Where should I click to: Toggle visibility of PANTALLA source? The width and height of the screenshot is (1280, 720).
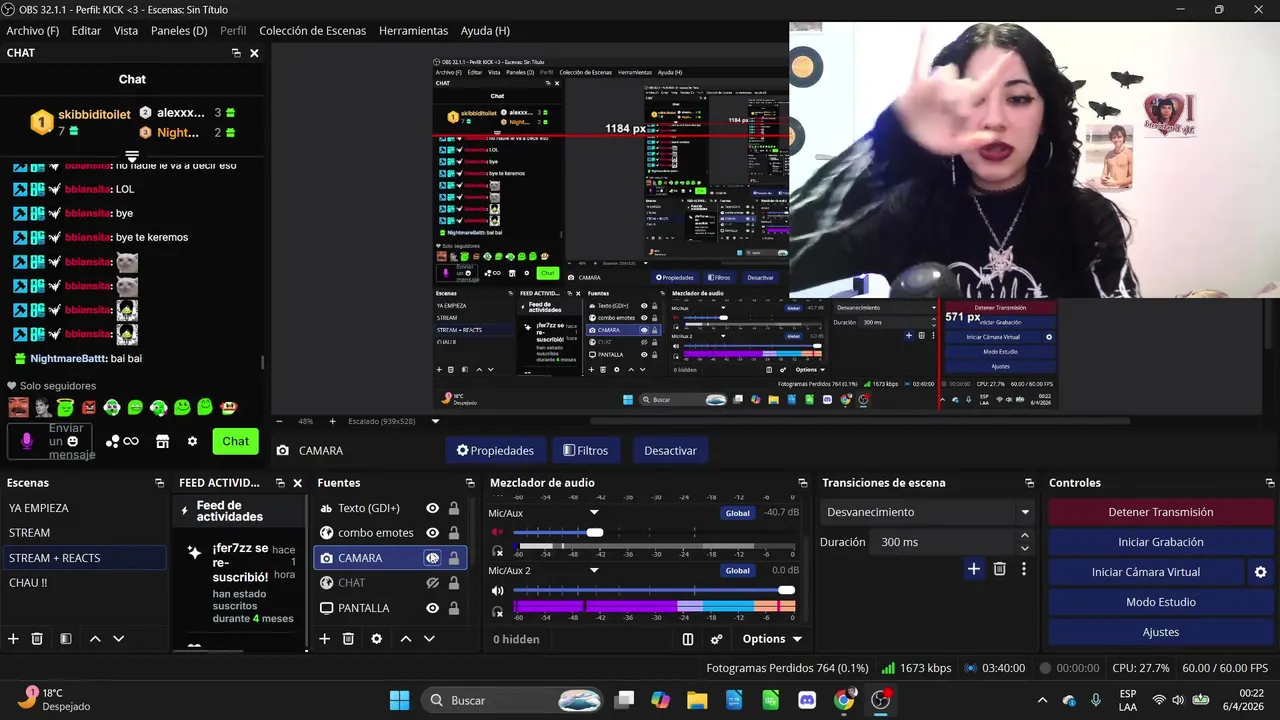coord(432,608)
